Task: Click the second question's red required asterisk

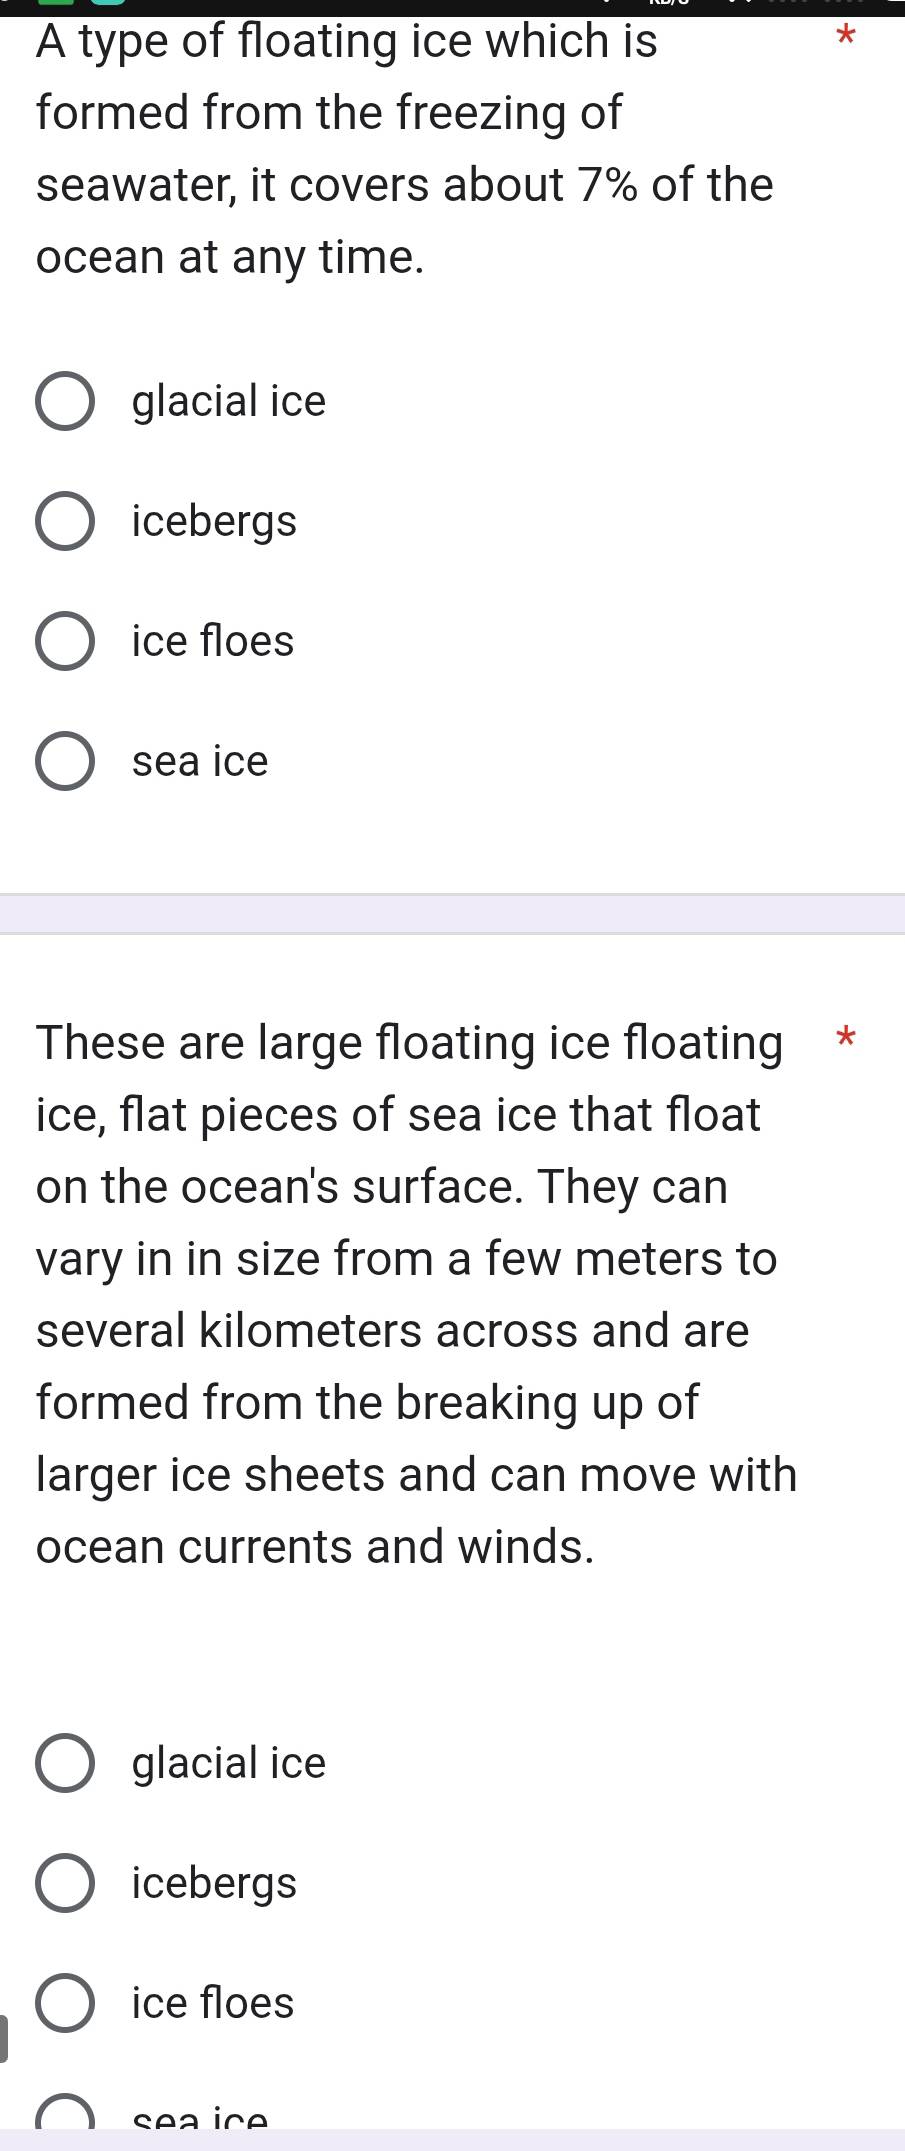Action: tap(846, 1037)
